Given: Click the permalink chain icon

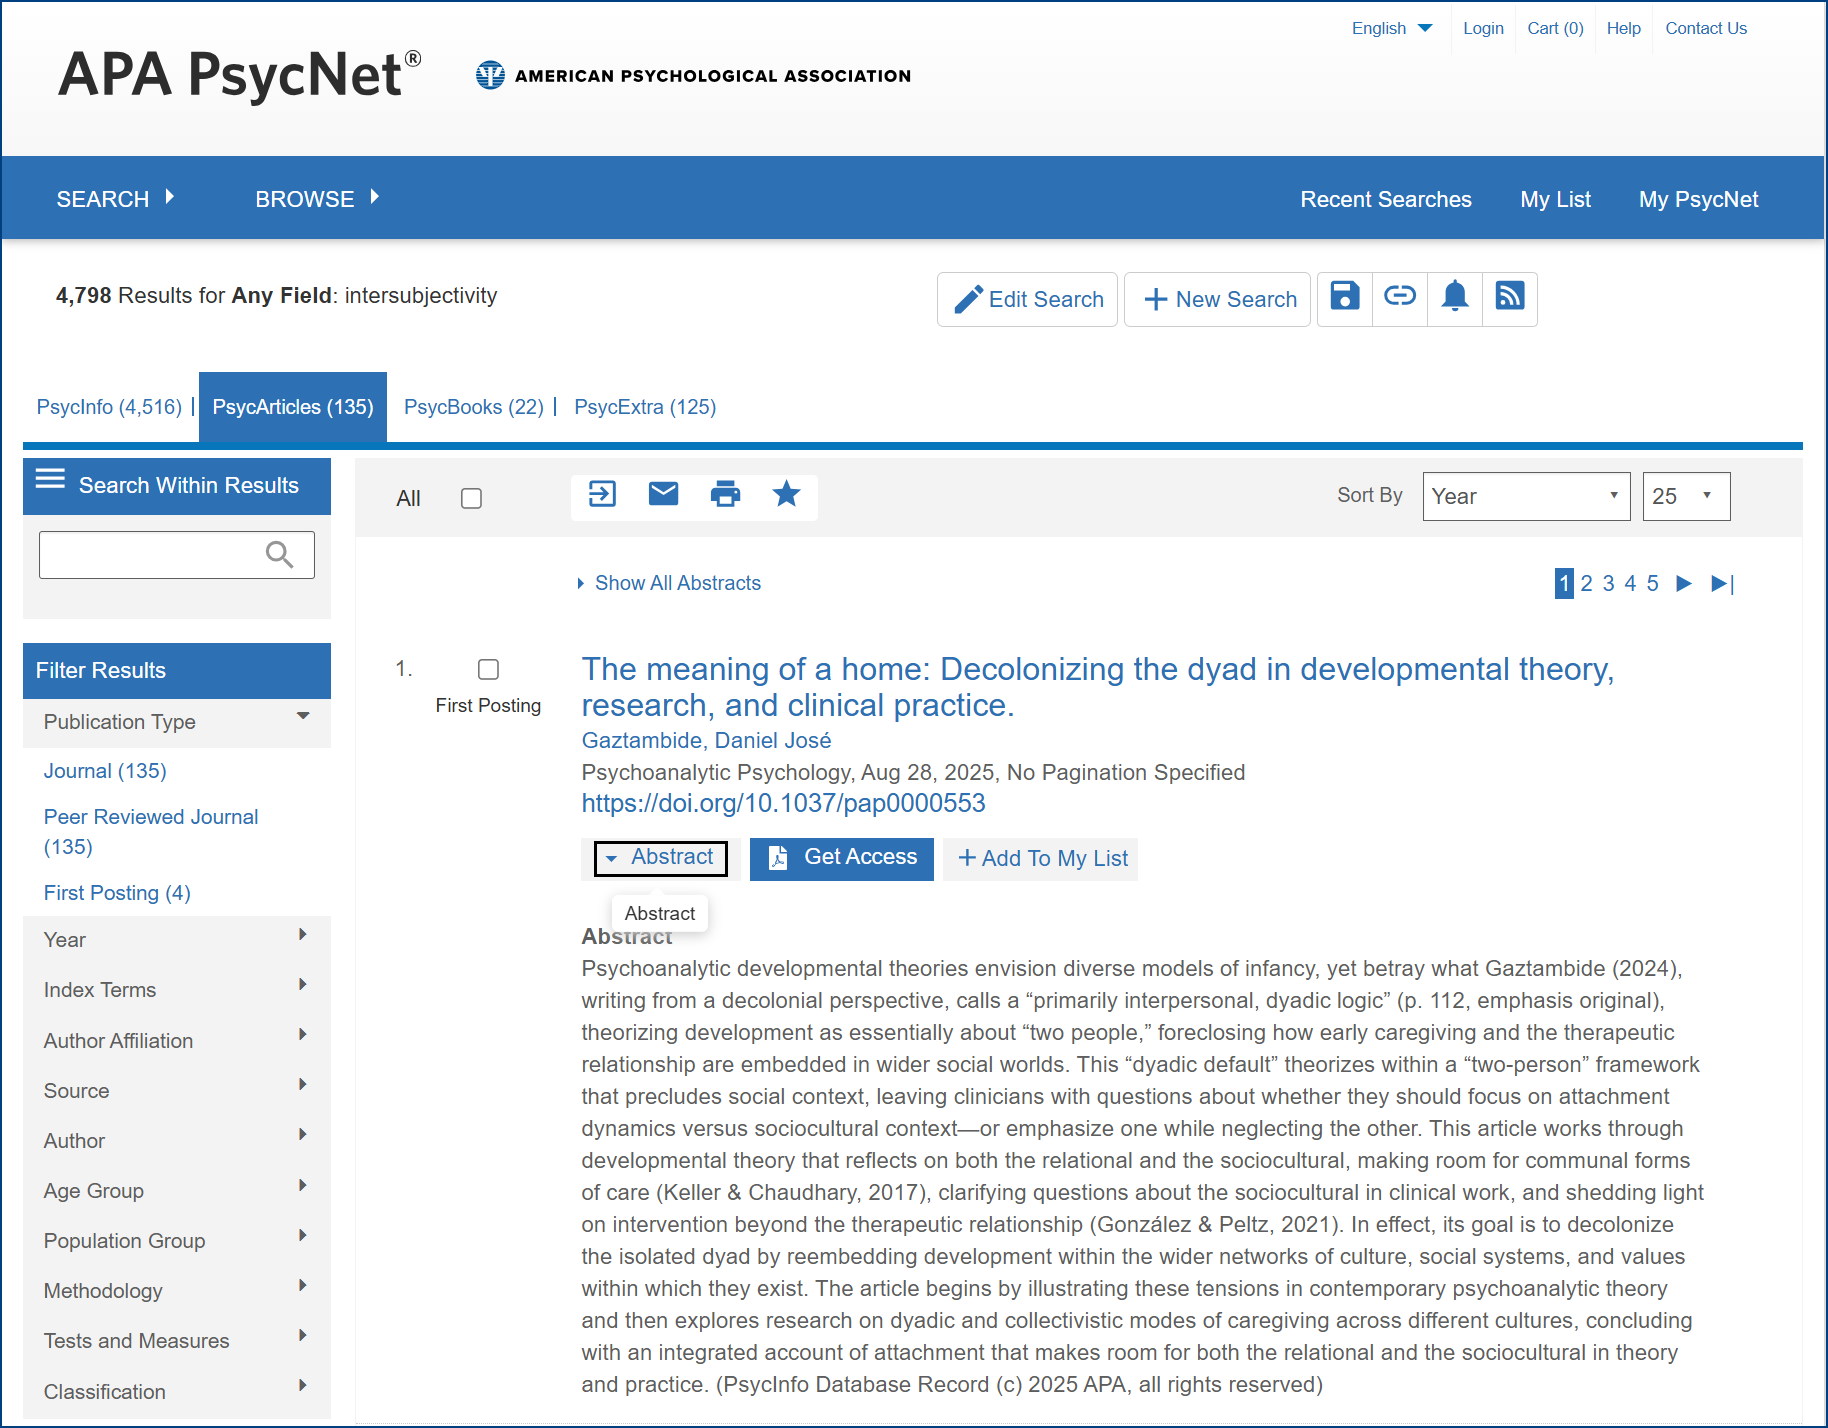Looking at the screenshot, I should (x=1400, y=296).
